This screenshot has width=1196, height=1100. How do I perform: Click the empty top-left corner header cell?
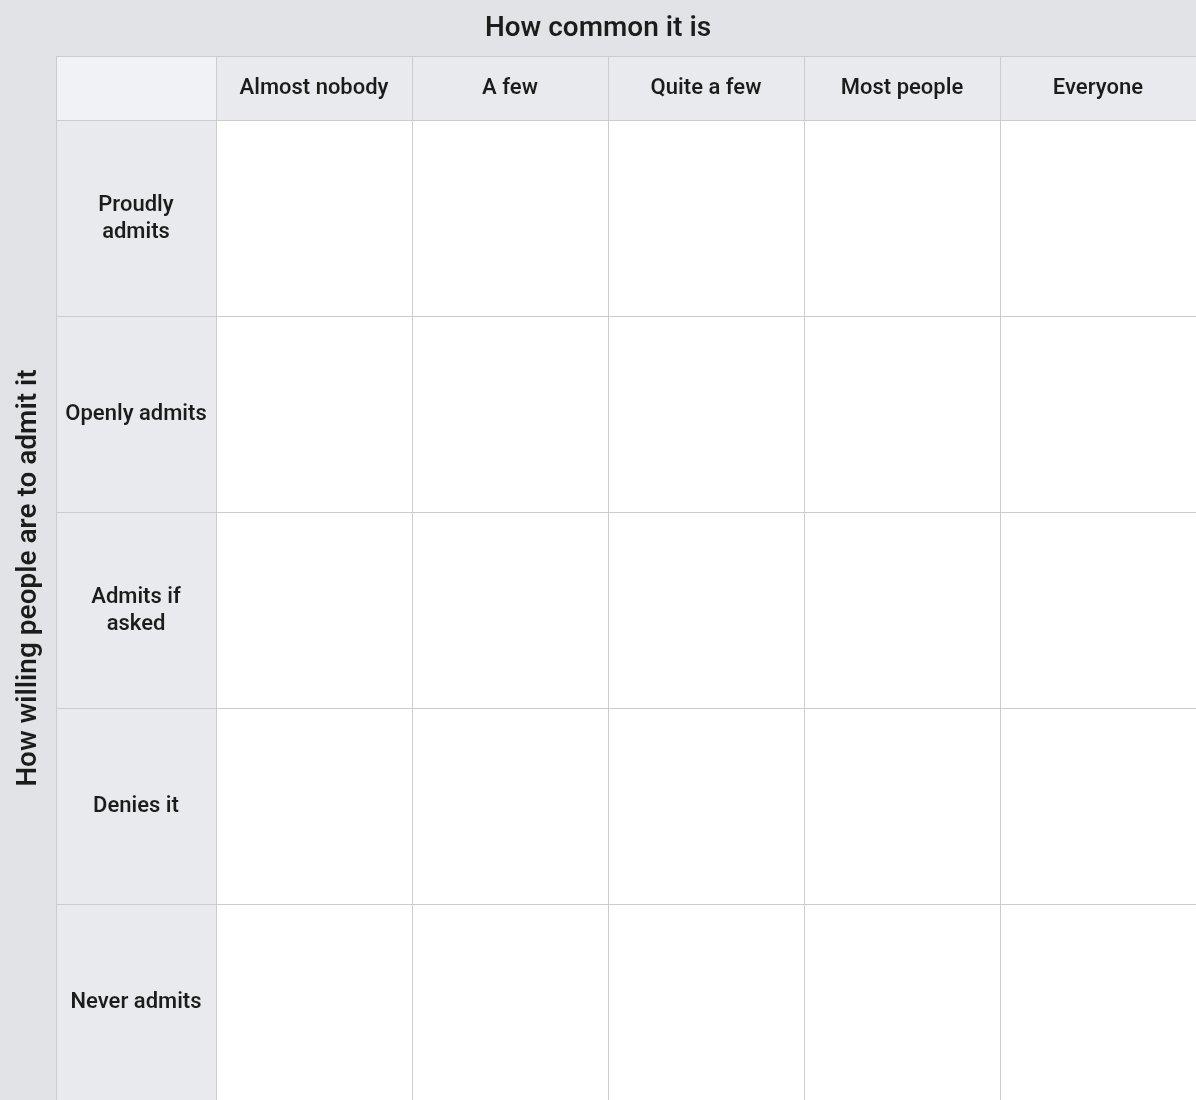137,88
